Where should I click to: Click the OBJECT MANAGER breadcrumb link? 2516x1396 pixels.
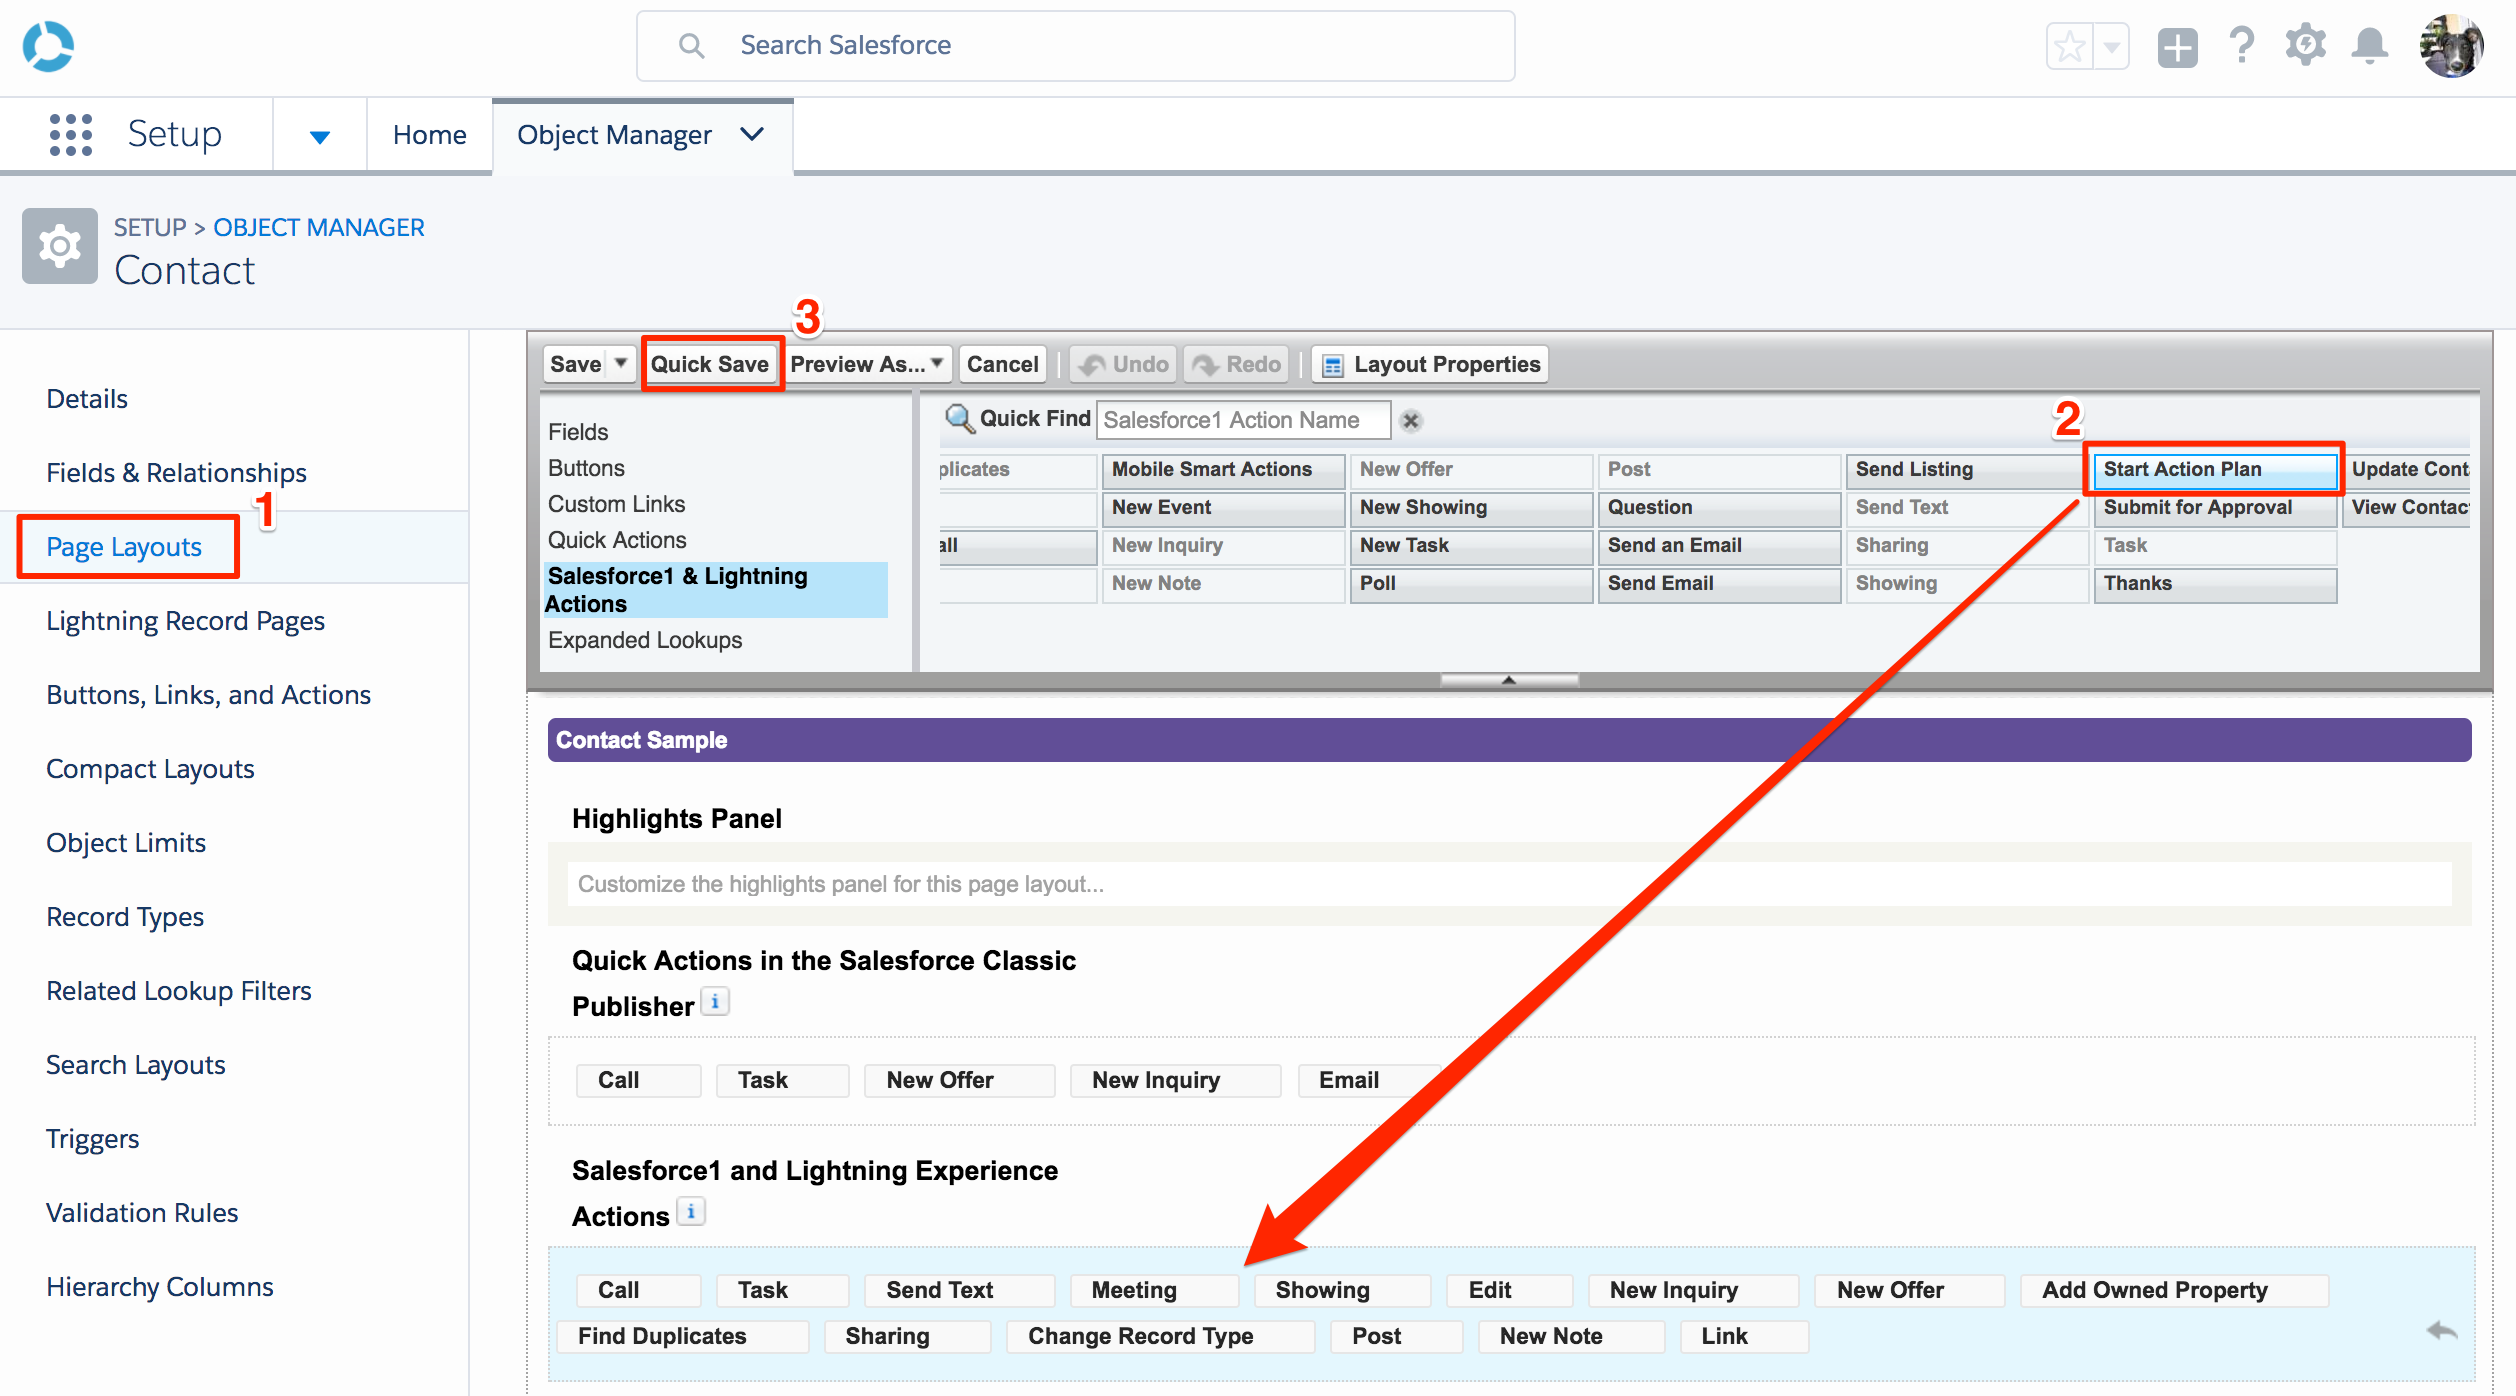click(319, 227)
